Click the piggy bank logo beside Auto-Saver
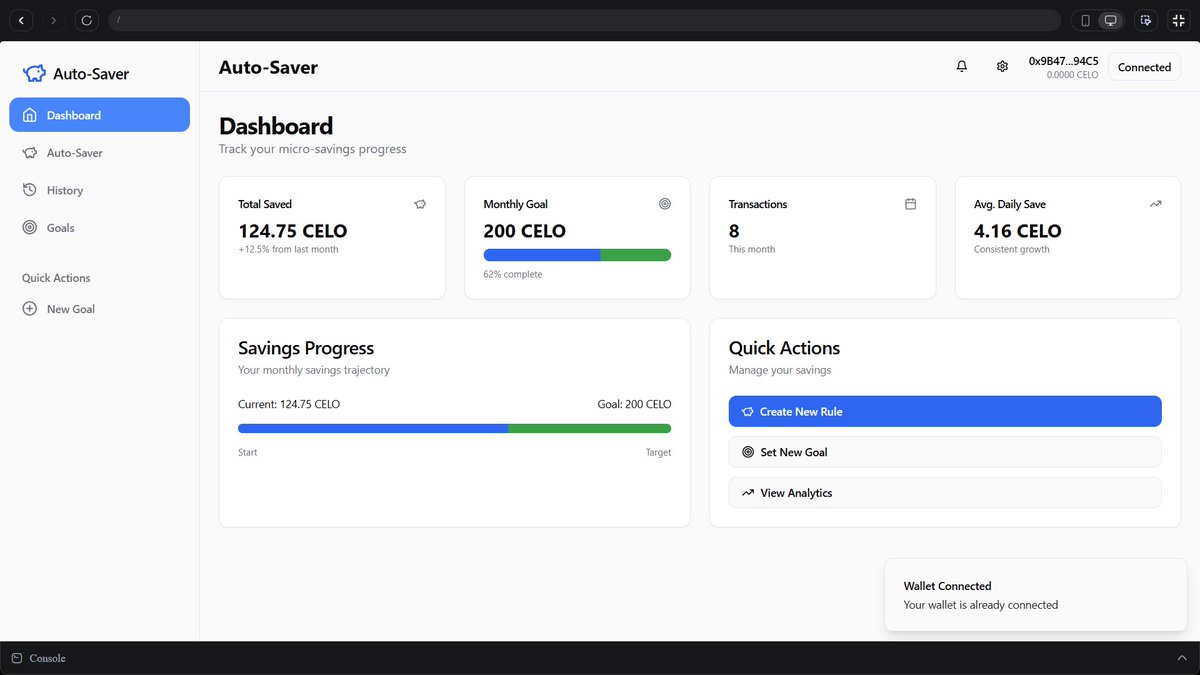Image resolution: width=1200 pixels, height=675 pixels. coord(34,73)
